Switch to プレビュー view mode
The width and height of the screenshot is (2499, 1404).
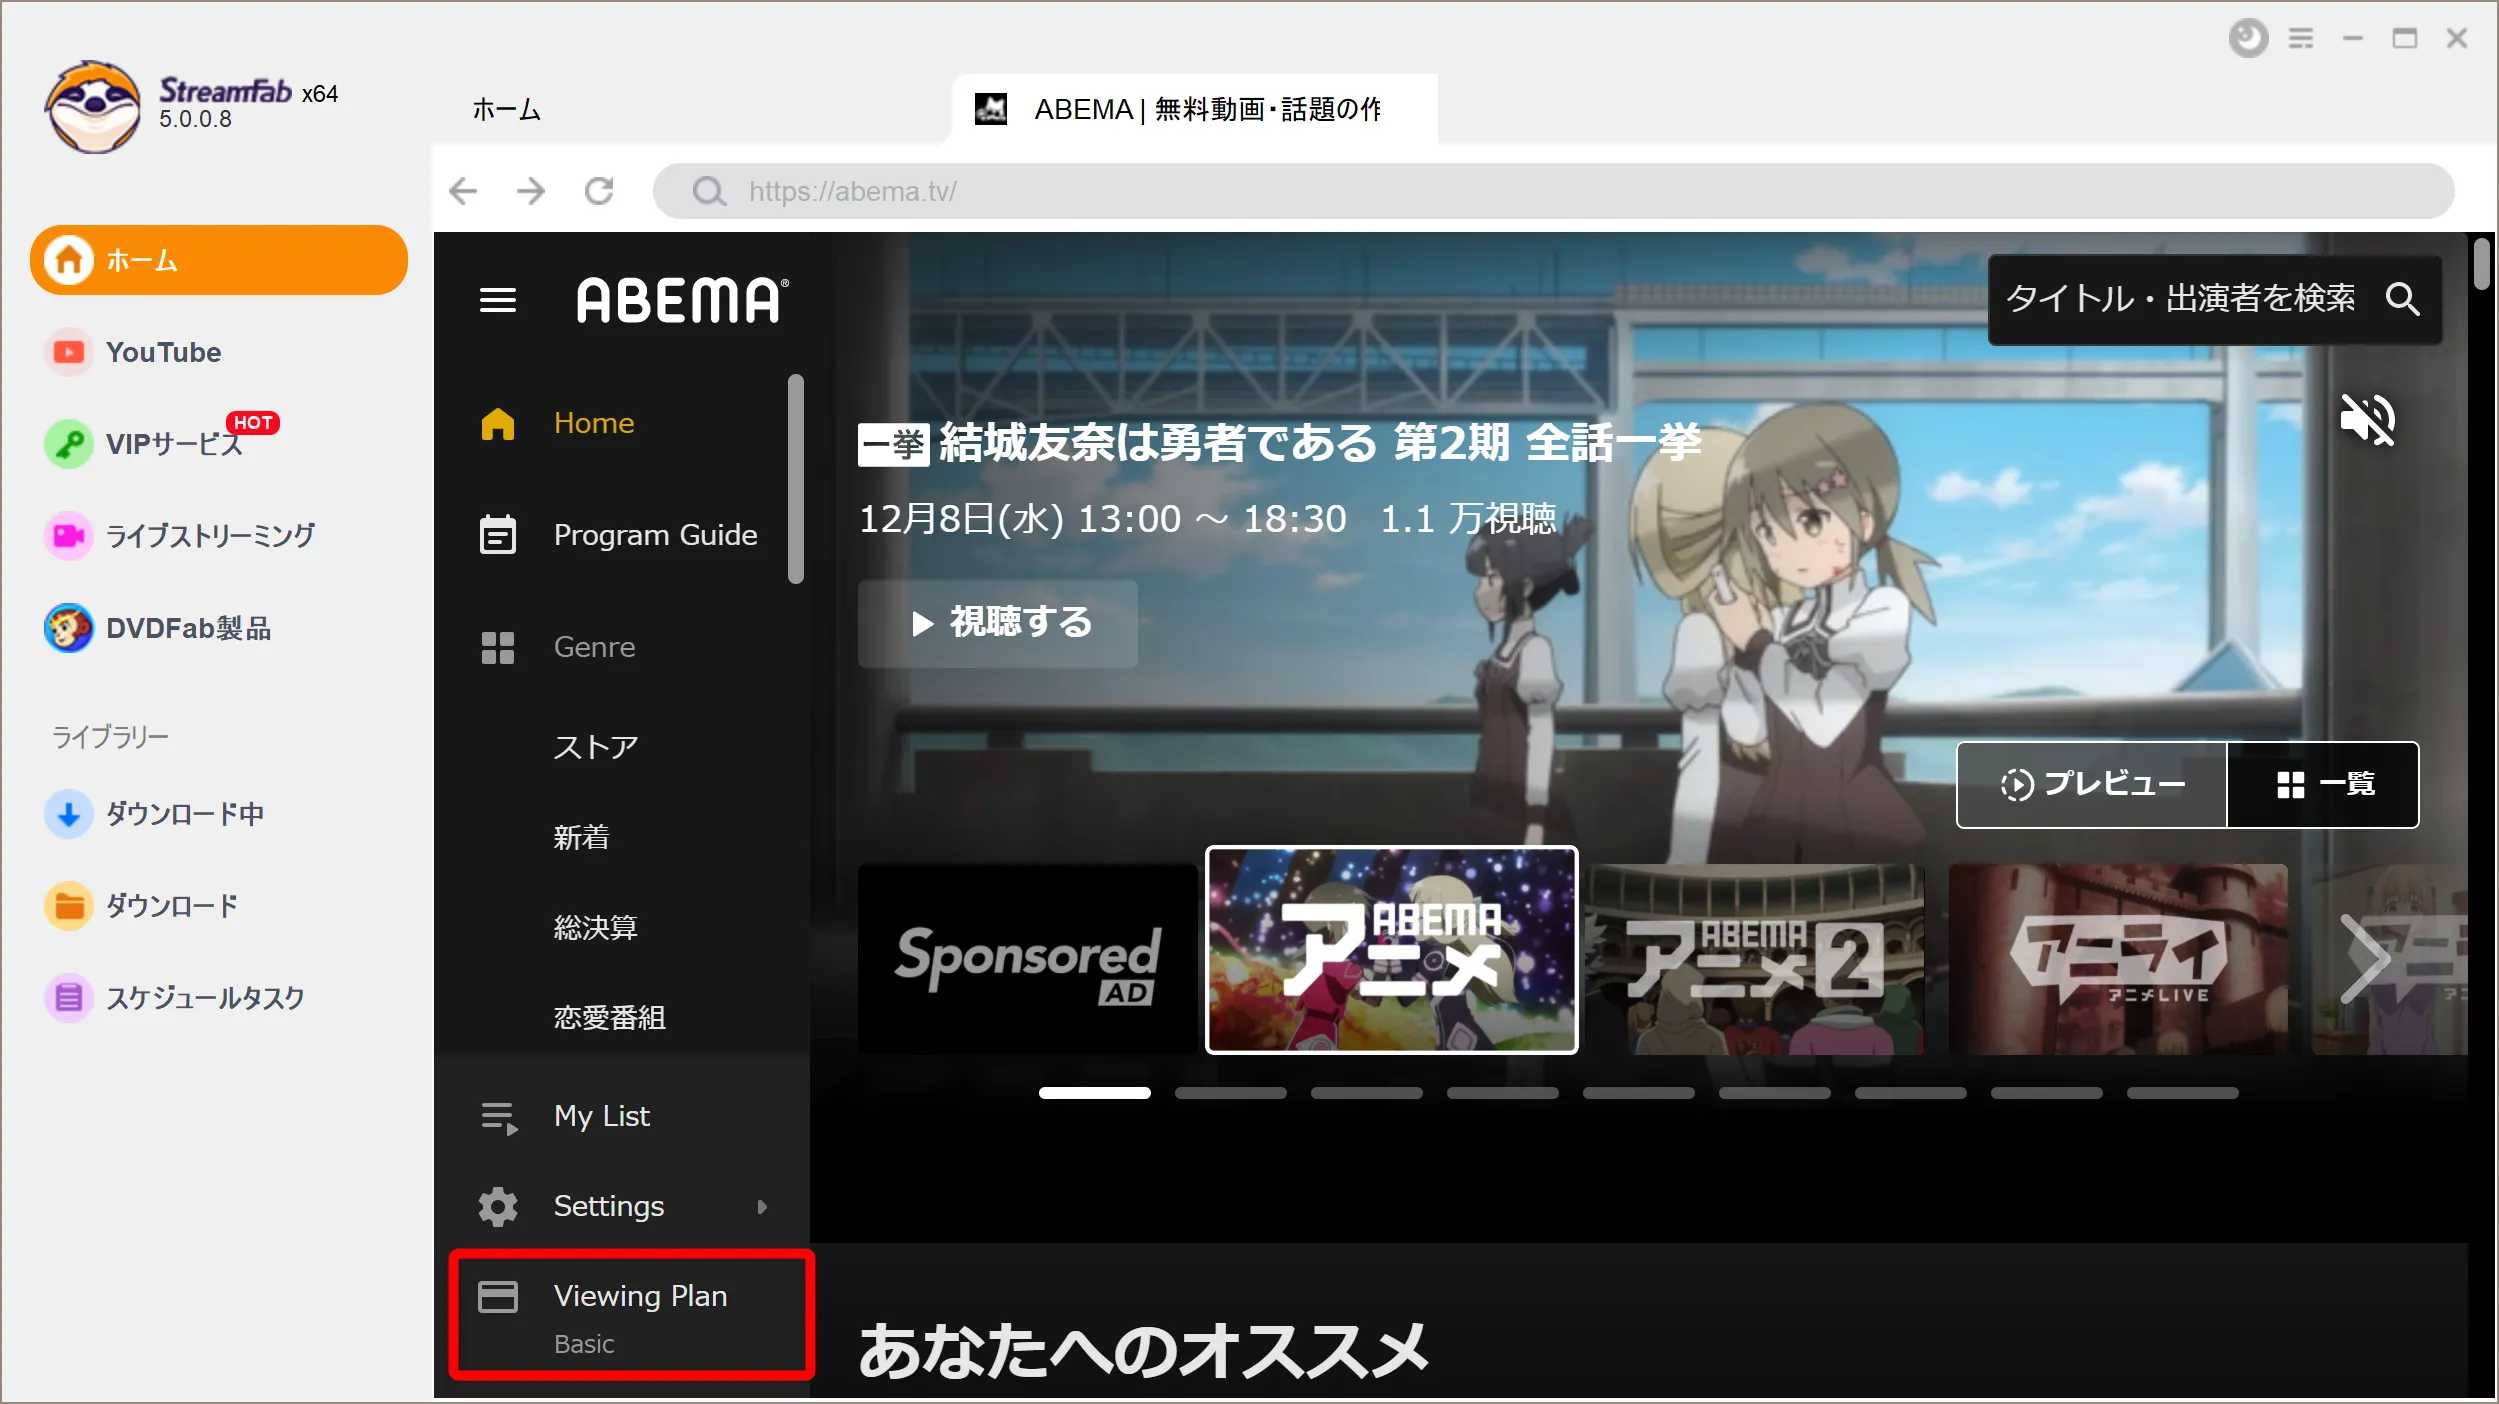pos(2092,785)
